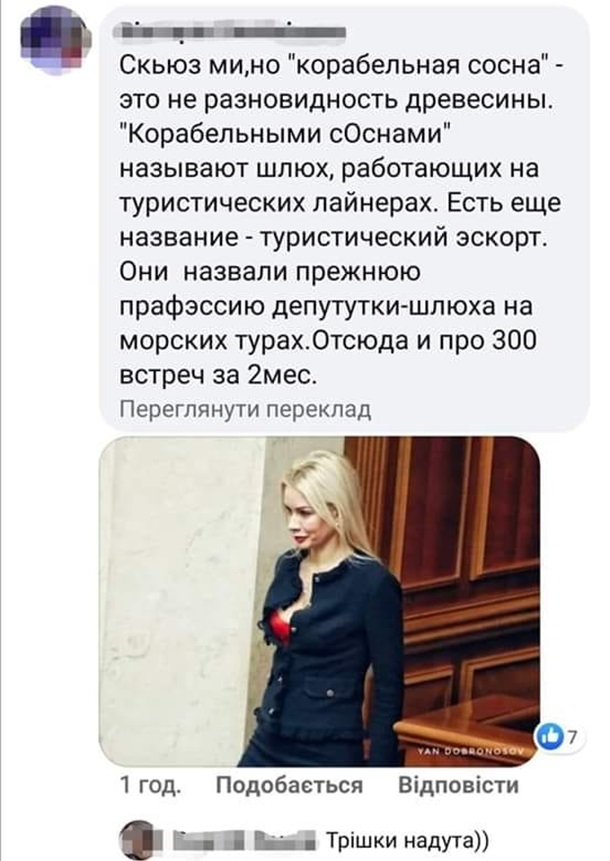Show who reacted via the 7 count
610x861 pixels.
click(x=573, y=738)
